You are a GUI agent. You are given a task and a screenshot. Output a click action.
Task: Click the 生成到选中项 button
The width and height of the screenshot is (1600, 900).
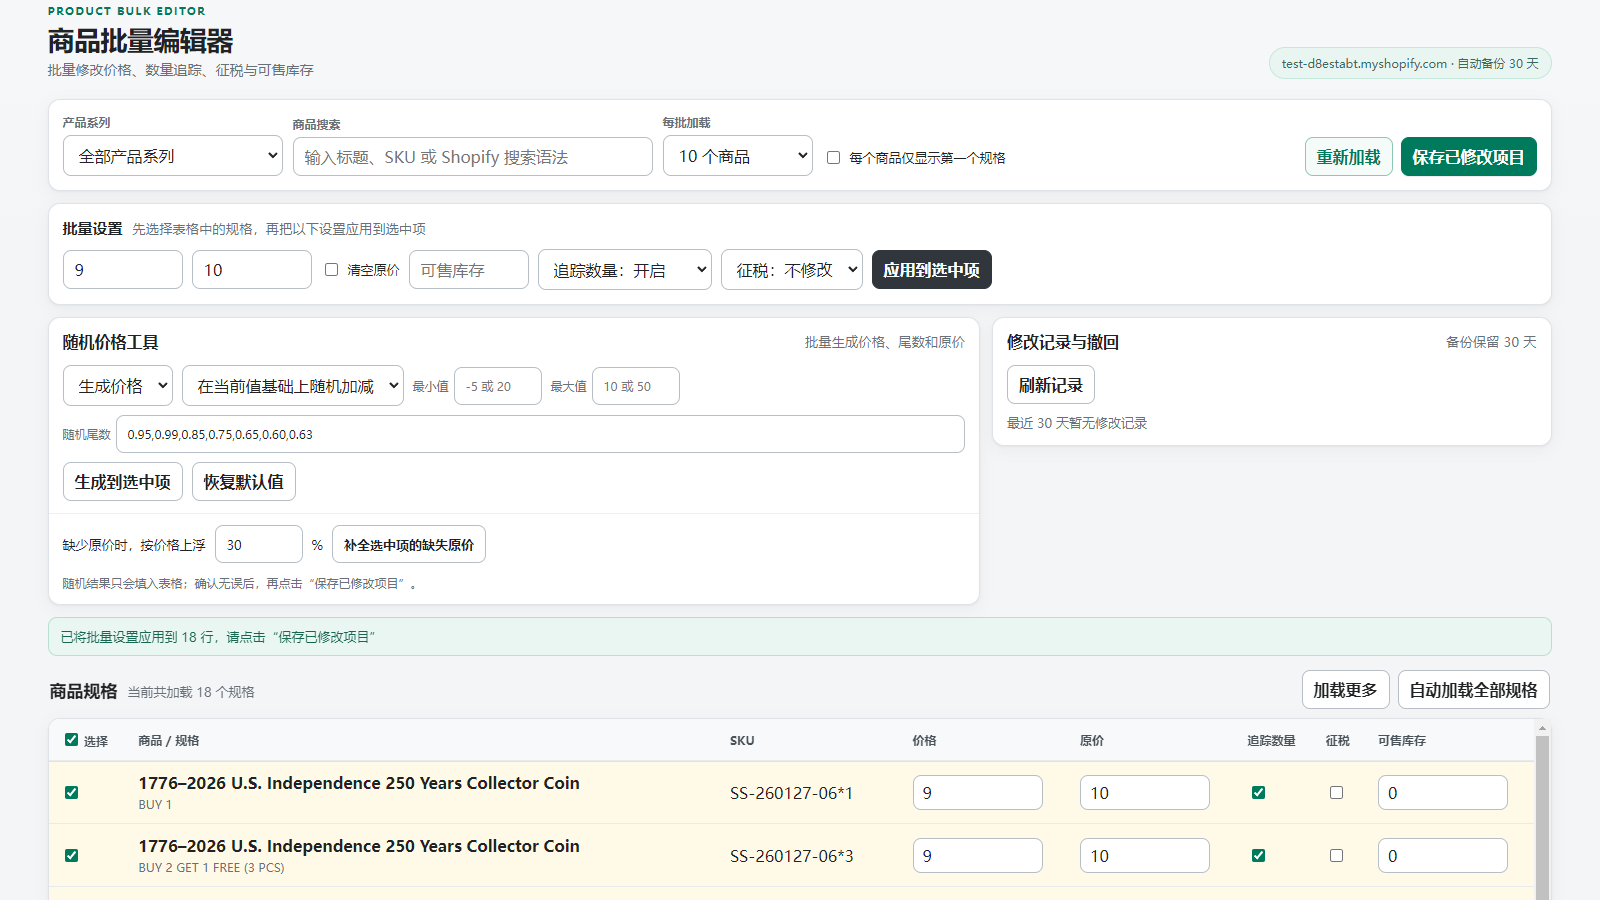click(123, 482)
